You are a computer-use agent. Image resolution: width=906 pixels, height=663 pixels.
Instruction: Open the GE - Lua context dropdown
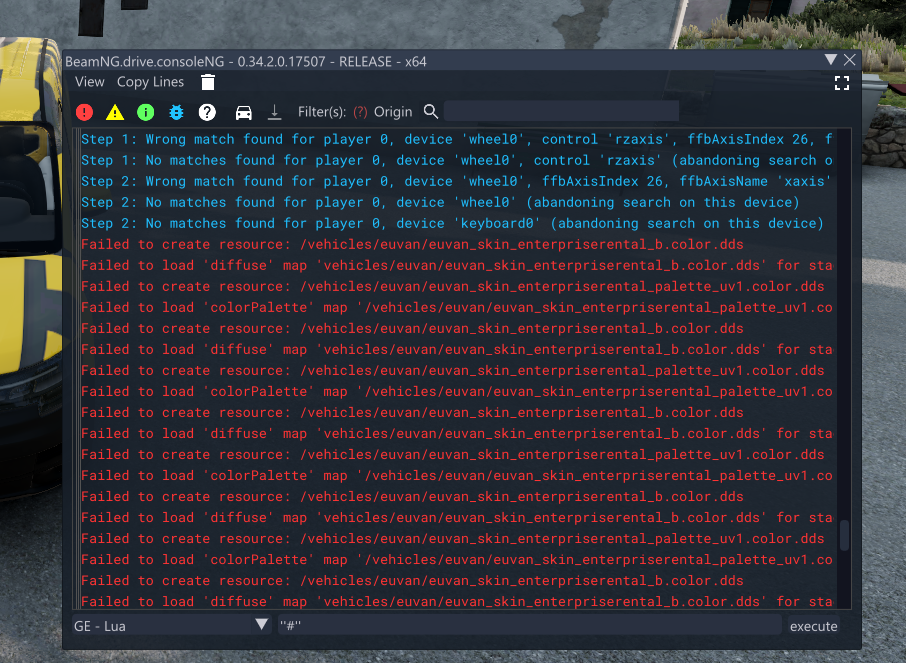click(172, 625)
